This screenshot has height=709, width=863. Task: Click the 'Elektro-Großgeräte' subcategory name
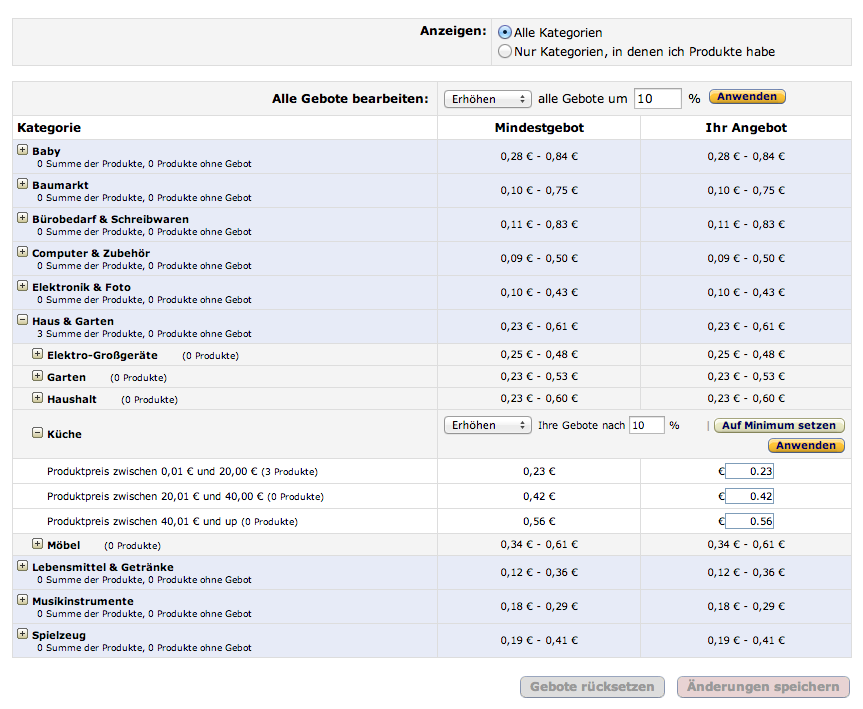point(102,356)
